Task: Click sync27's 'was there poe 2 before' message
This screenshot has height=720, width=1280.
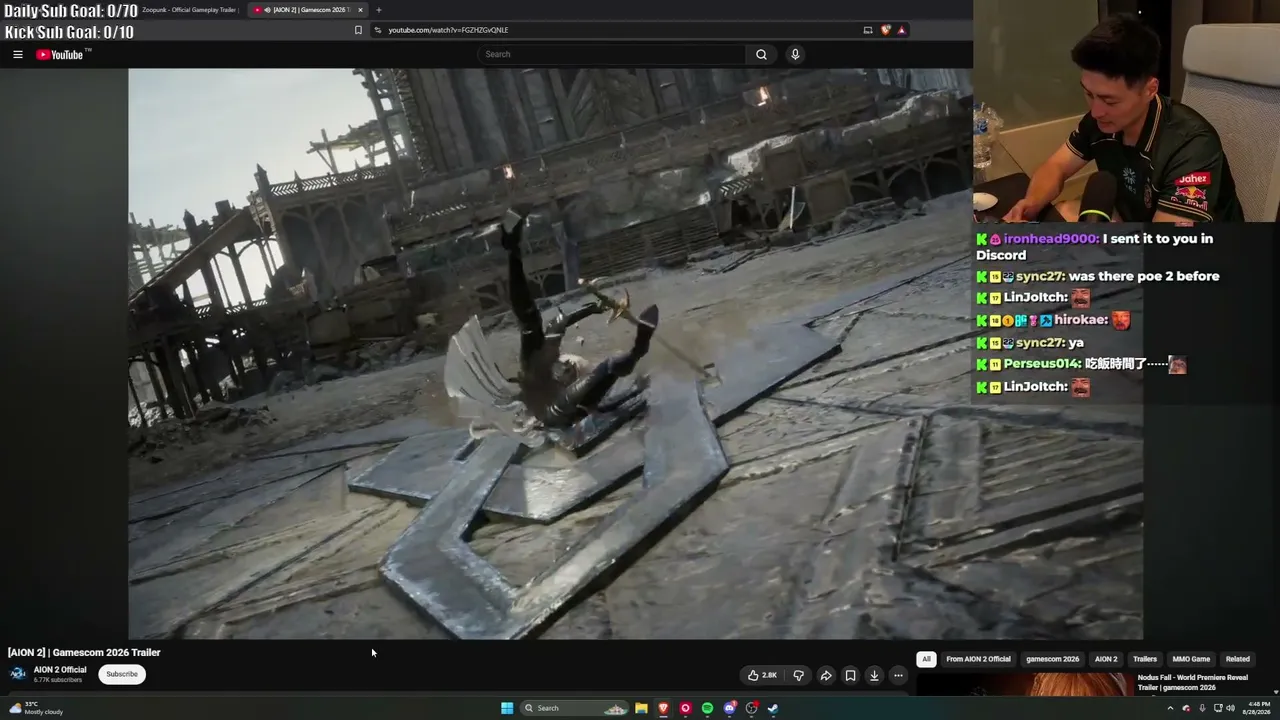Action: point(1098,276)
